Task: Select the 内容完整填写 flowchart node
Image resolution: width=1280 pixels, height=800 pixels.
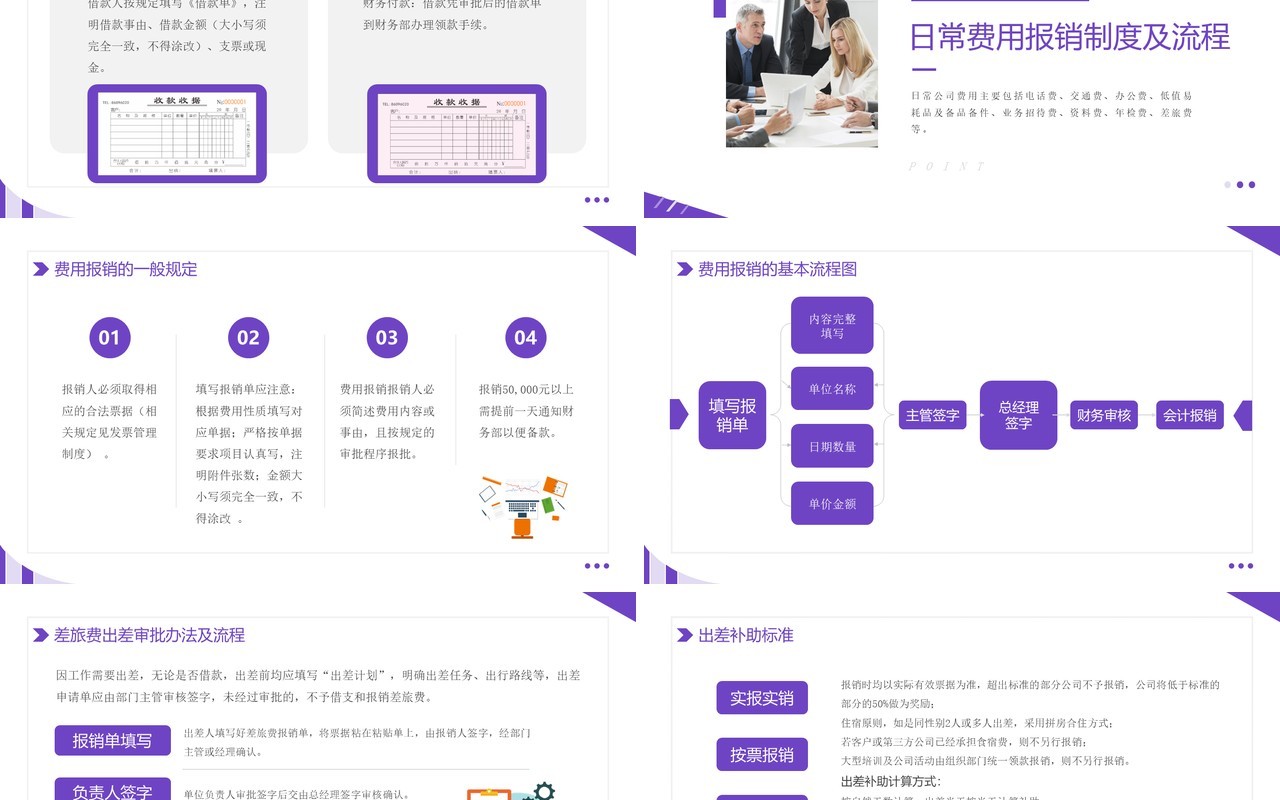Action: [832, 325]
